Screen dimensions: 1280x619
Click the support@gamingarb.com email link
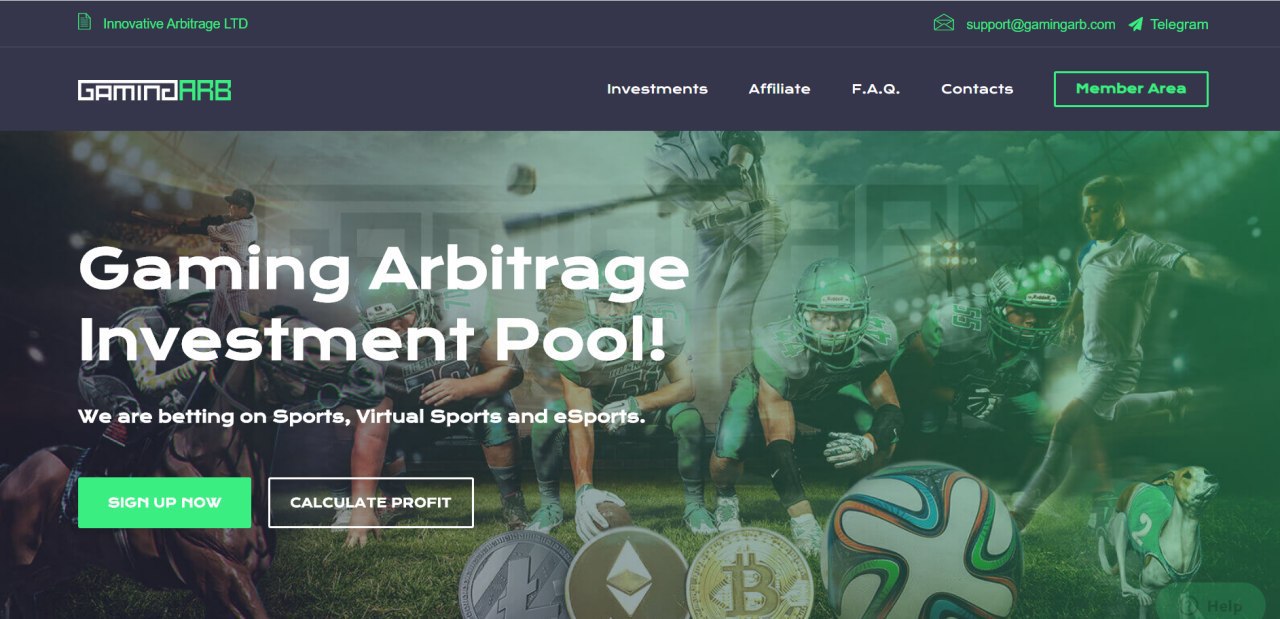pyautogui.click(x=1040, y=24)
